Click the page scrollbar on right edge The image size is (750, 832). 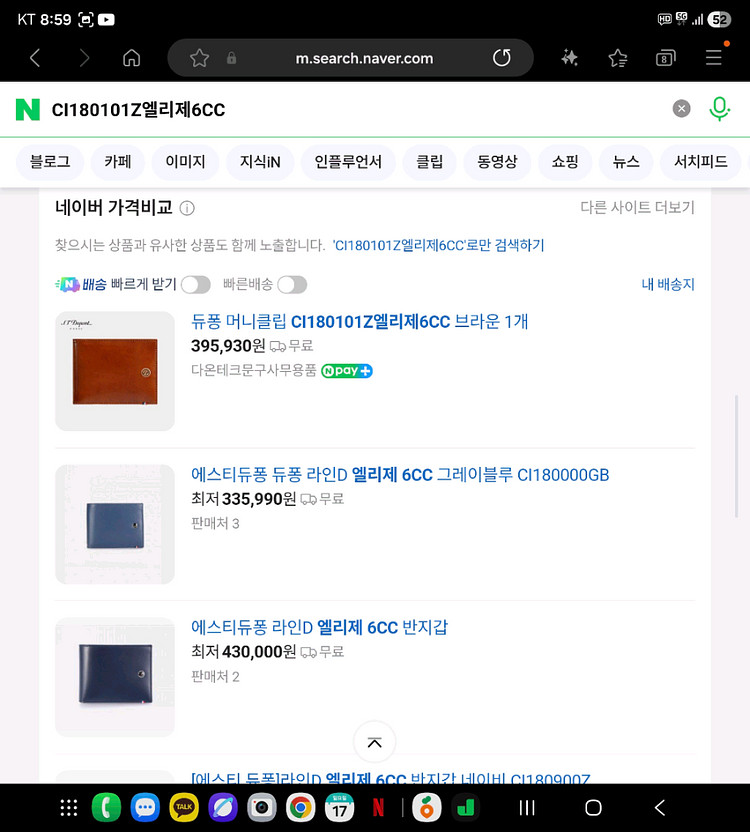pos(737,456)
